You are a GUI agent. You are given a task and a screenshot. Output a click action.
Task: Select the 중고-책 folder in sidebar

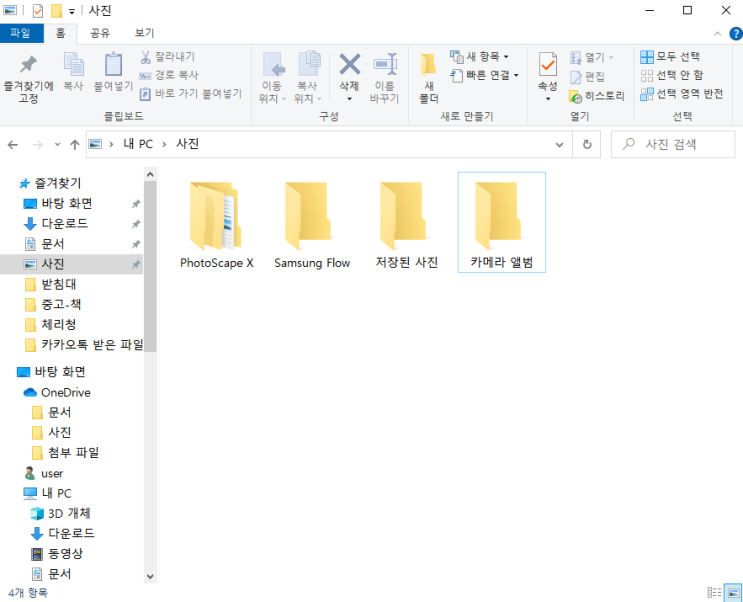click(x=53, y=304)
